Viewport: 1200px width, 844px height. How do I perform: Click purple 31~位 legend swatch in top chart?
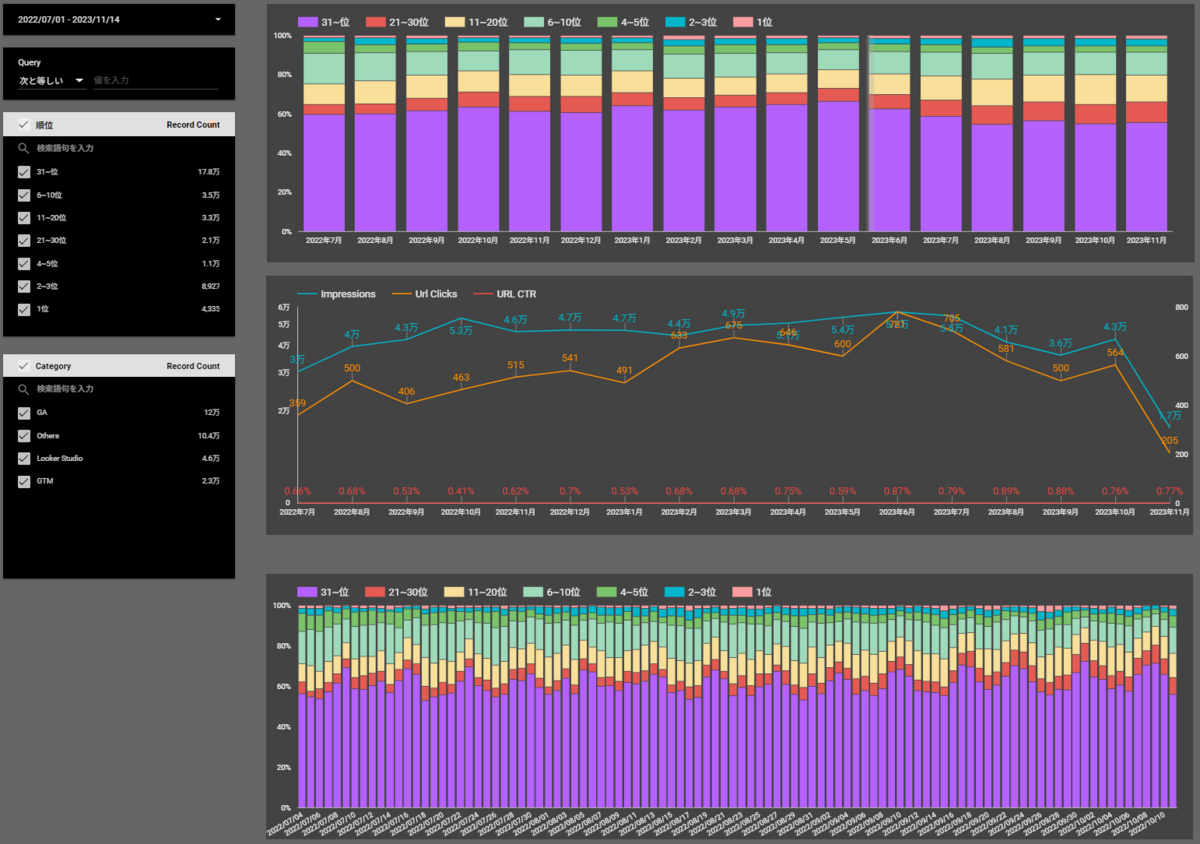[x=307, y=22]
